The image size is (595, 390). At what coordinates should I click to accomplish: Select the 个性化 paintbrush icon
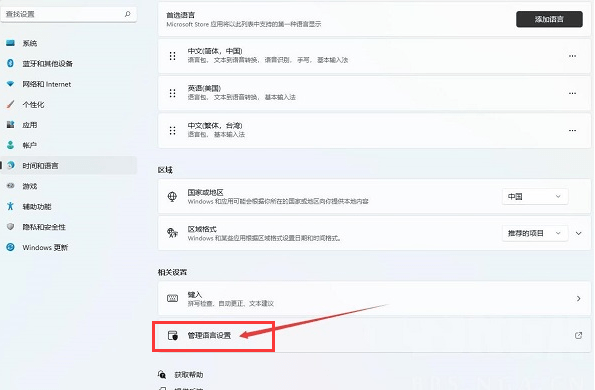click(x=10, y=104)
